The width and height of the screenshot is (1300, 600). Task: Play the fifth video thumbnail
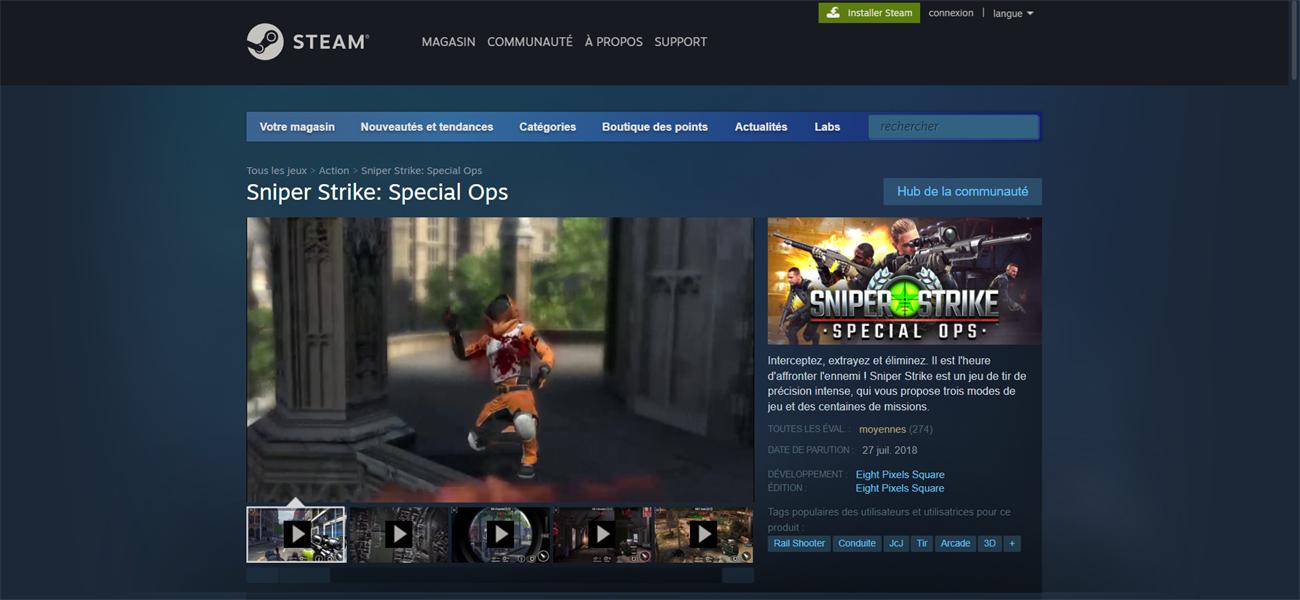tap(704, 534)
